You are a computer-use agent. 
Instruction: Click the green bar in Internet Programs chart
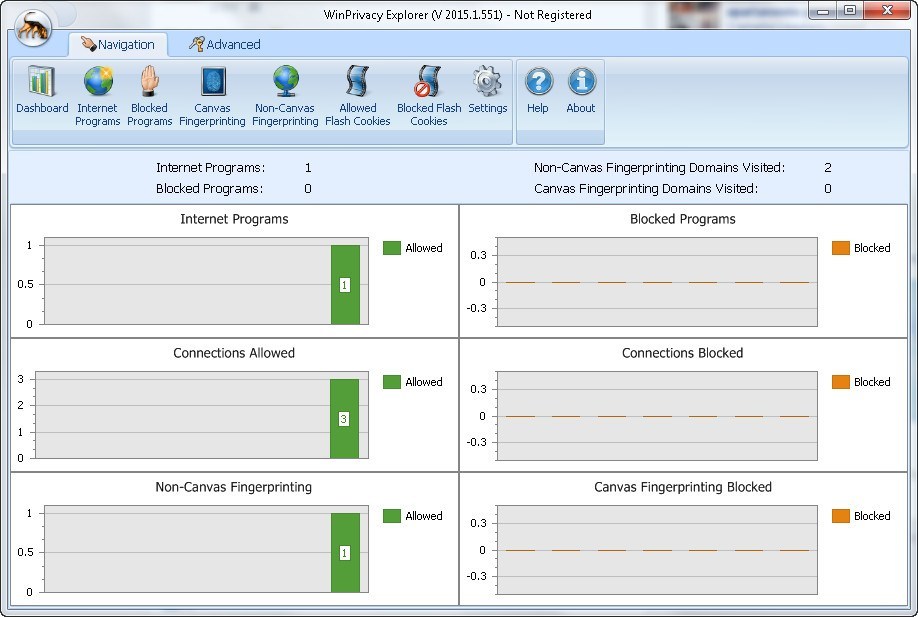(x=345, y=284)
